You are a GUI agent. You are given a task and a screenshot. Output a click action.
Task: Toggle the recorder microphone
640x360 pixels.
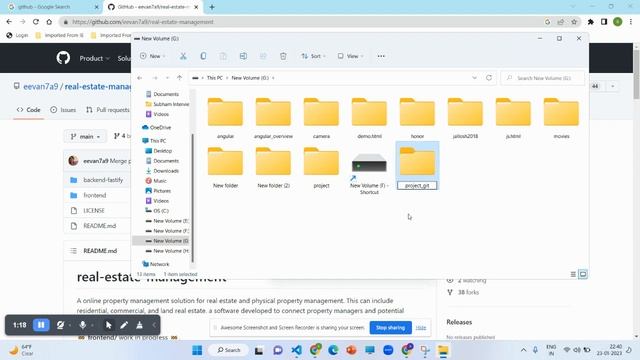click(x=82, y=325)
